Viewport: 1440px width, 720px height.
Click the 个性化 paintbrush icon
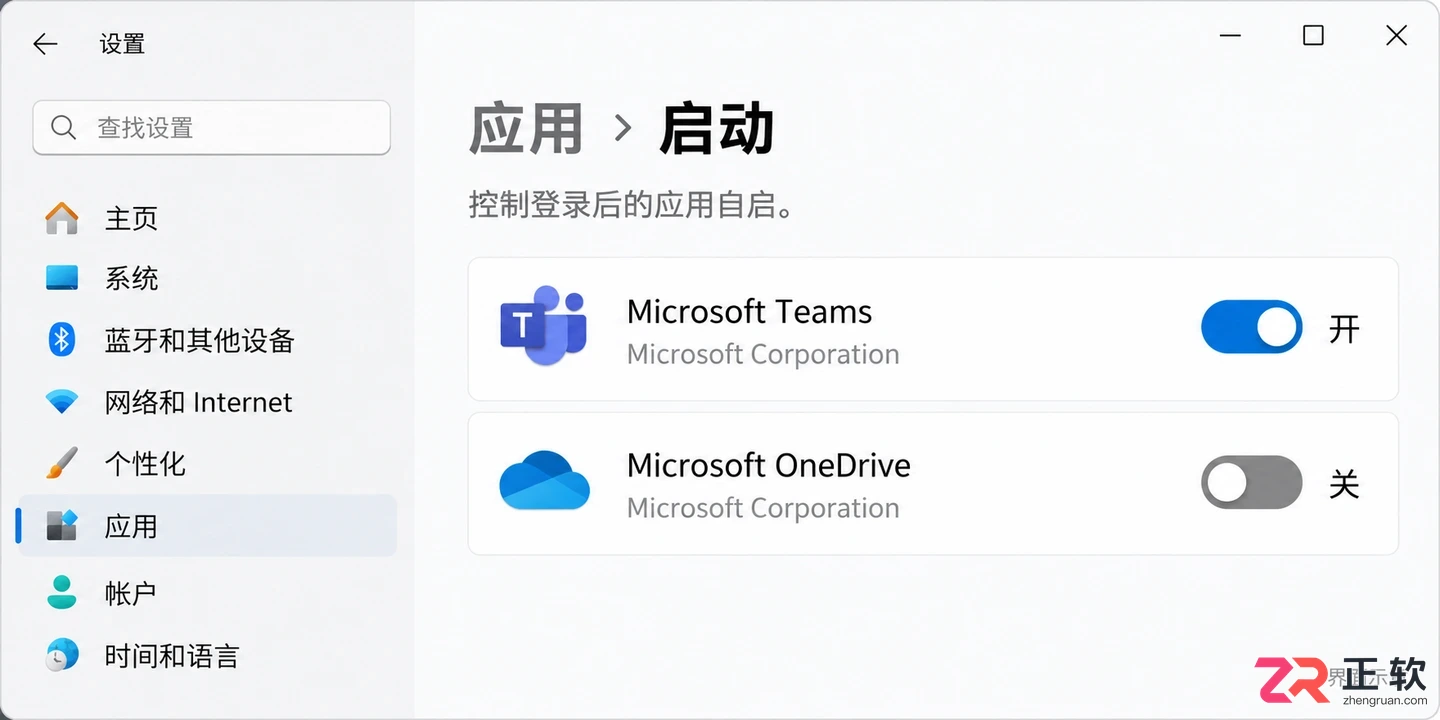62,463
